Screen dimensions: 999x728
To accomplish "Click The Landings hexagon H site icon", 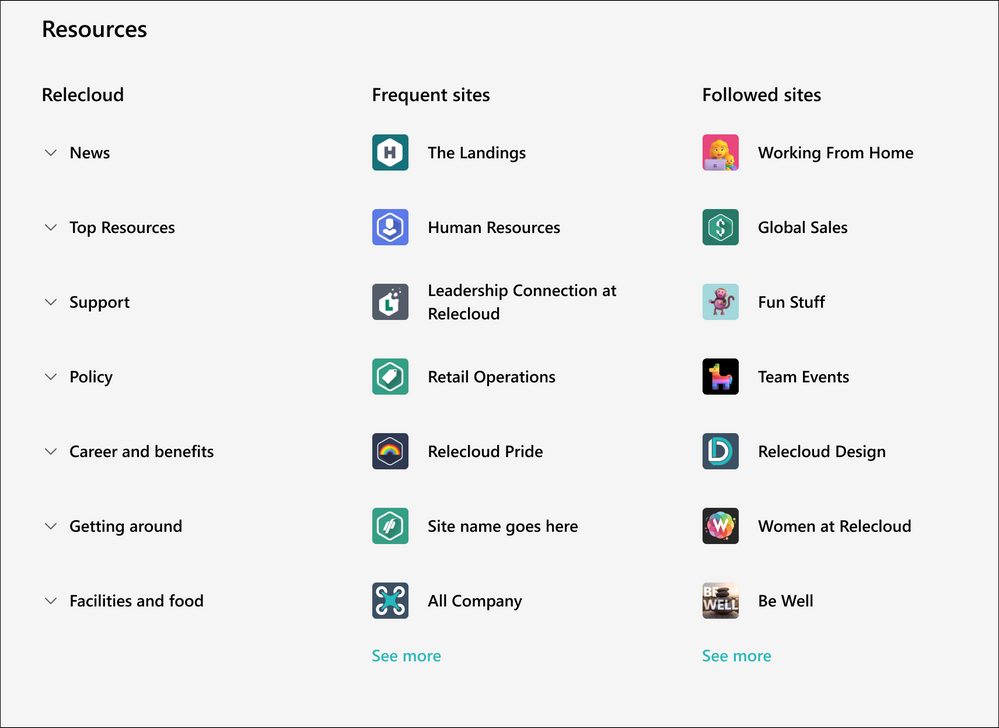I will coord(390,153).
